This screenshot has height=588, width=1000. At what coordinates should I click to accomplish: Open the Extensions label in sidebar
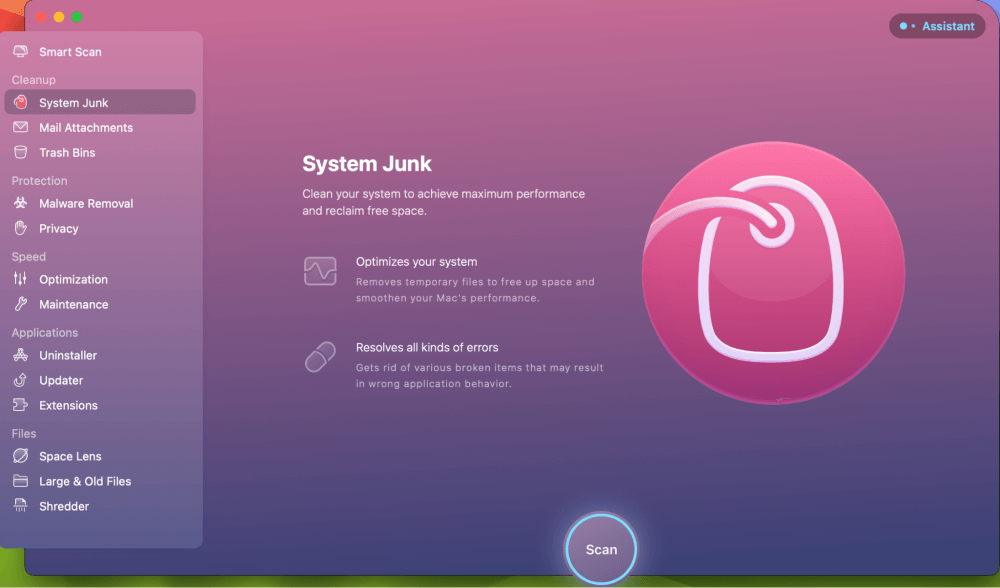[x=68, y=405]
